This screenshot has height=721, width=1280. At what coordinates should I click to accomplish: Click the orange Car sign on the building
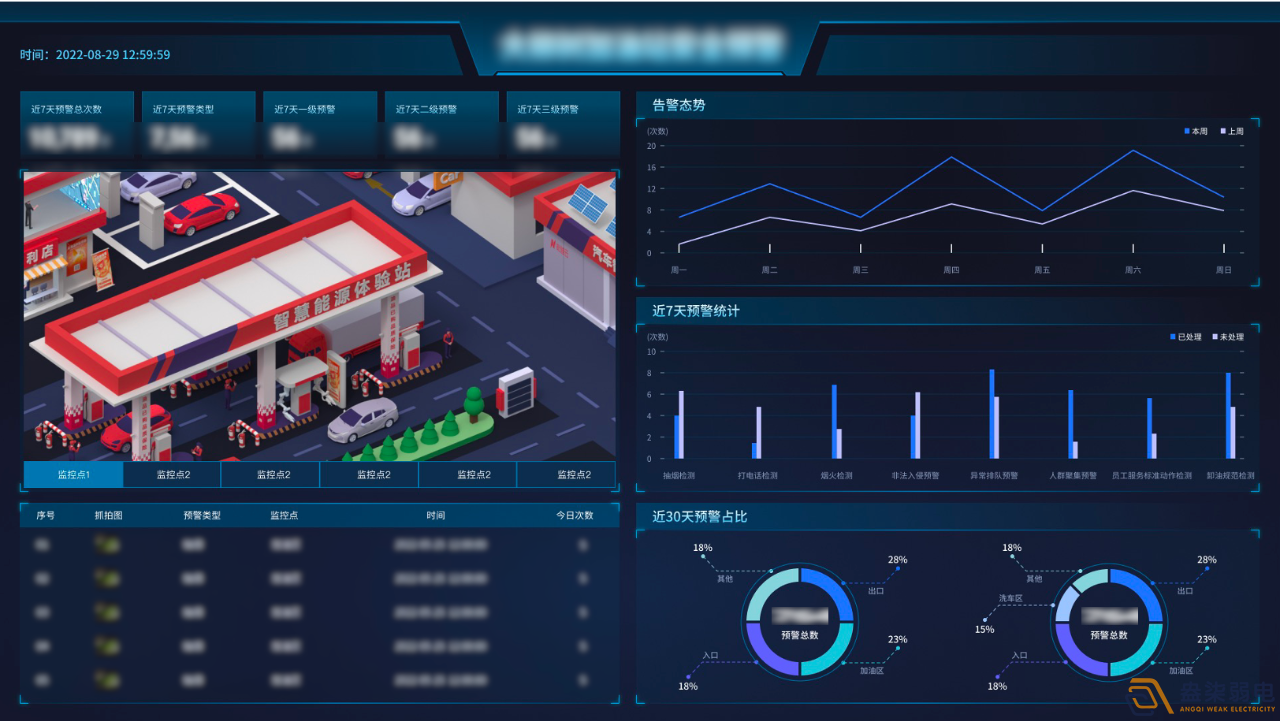446,179
